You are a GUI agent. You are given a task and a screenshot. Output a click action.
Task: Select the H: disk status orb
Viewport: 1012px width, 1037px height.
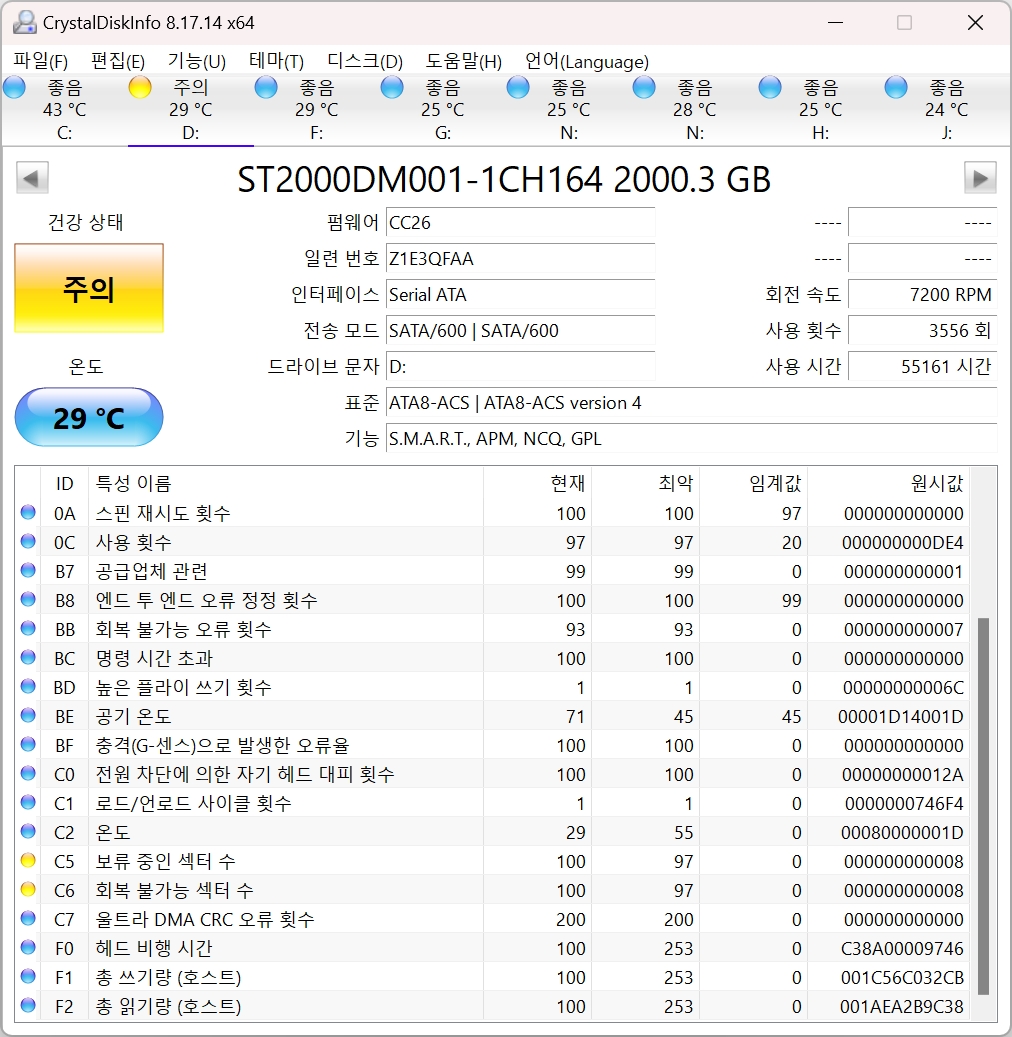click(771, 88)
